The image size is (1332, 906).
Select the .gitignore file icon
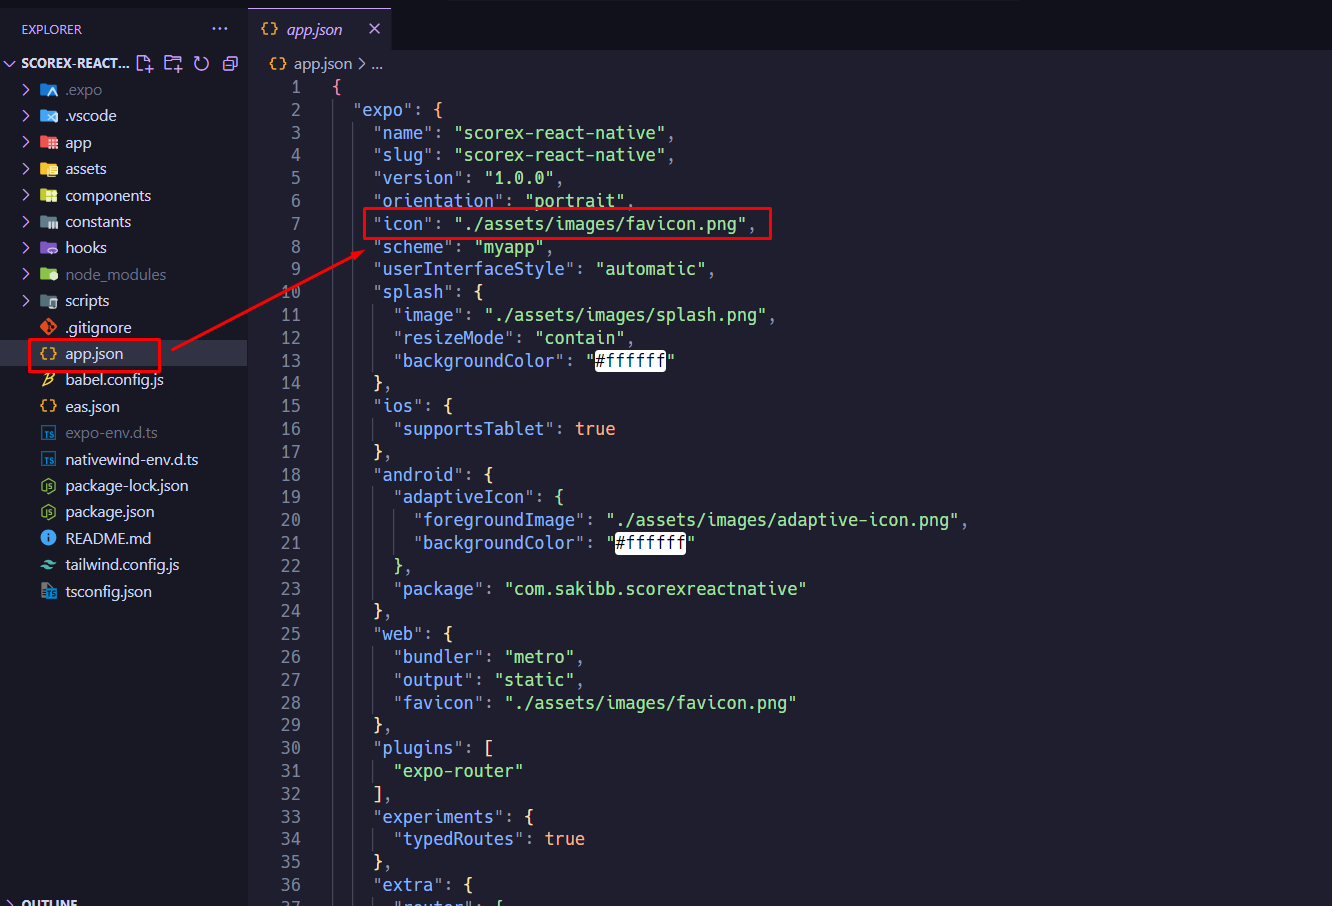[47, 327]
